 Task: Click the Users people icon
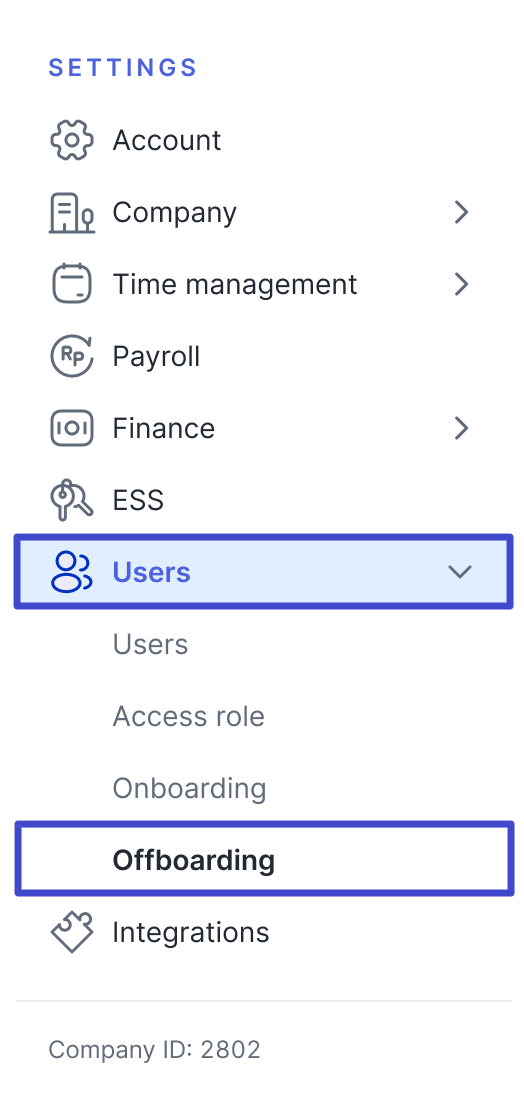tap(72, 572)
